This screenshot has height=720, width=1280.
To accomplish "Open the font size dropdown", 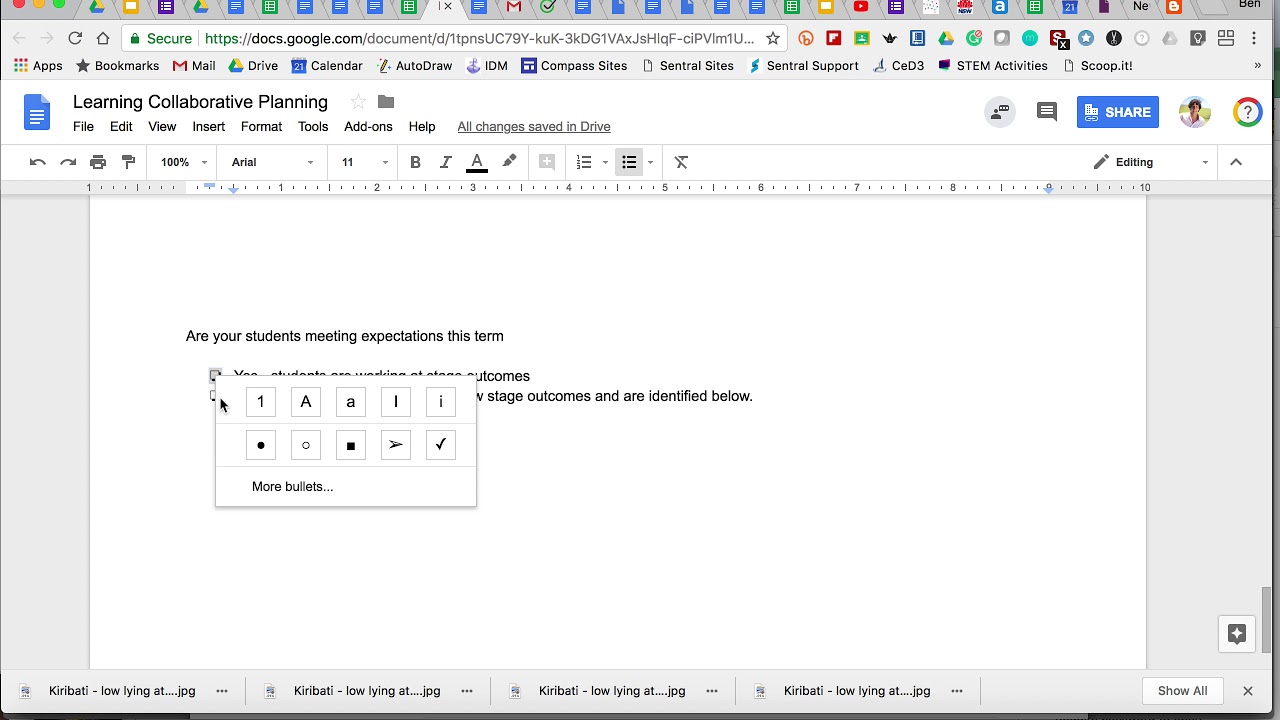I will (x=364, y=162).
